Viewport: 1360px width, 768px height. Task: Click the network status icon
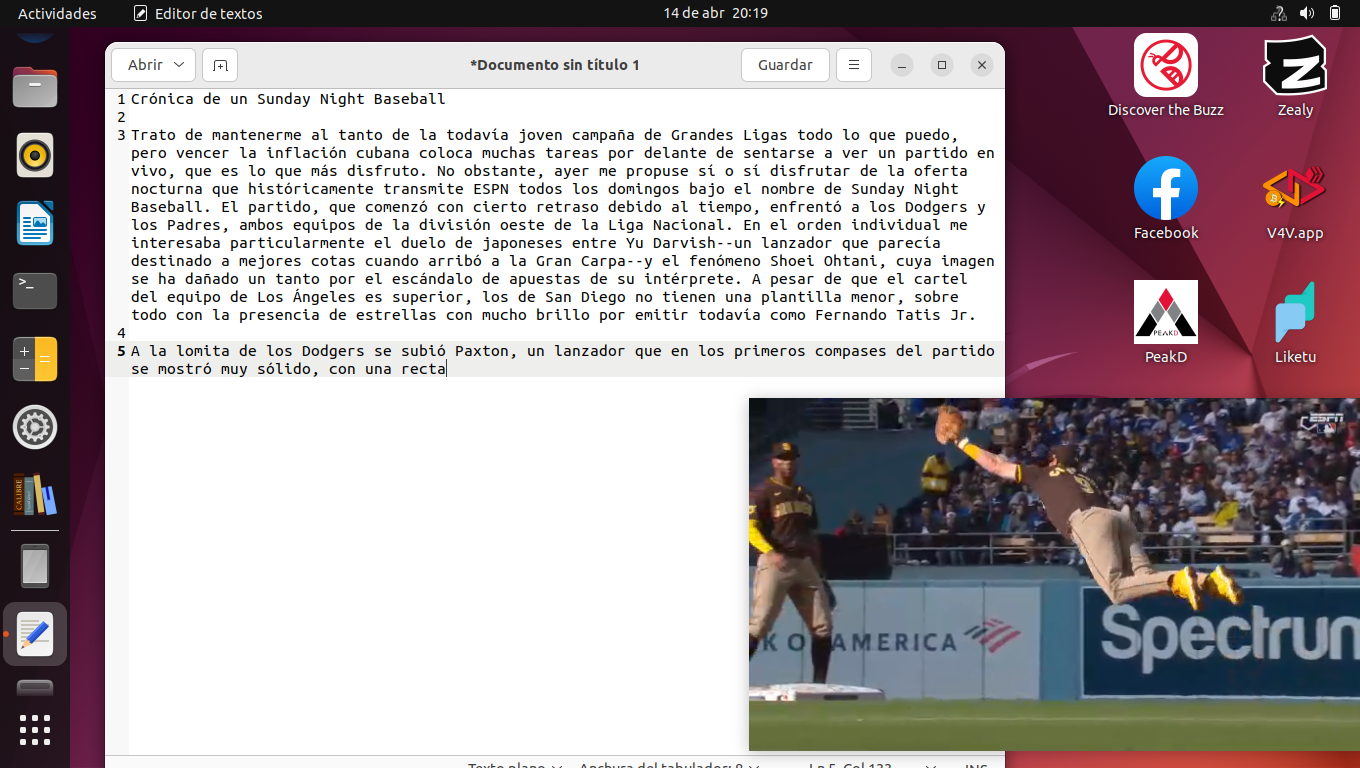click(1278, 13)
